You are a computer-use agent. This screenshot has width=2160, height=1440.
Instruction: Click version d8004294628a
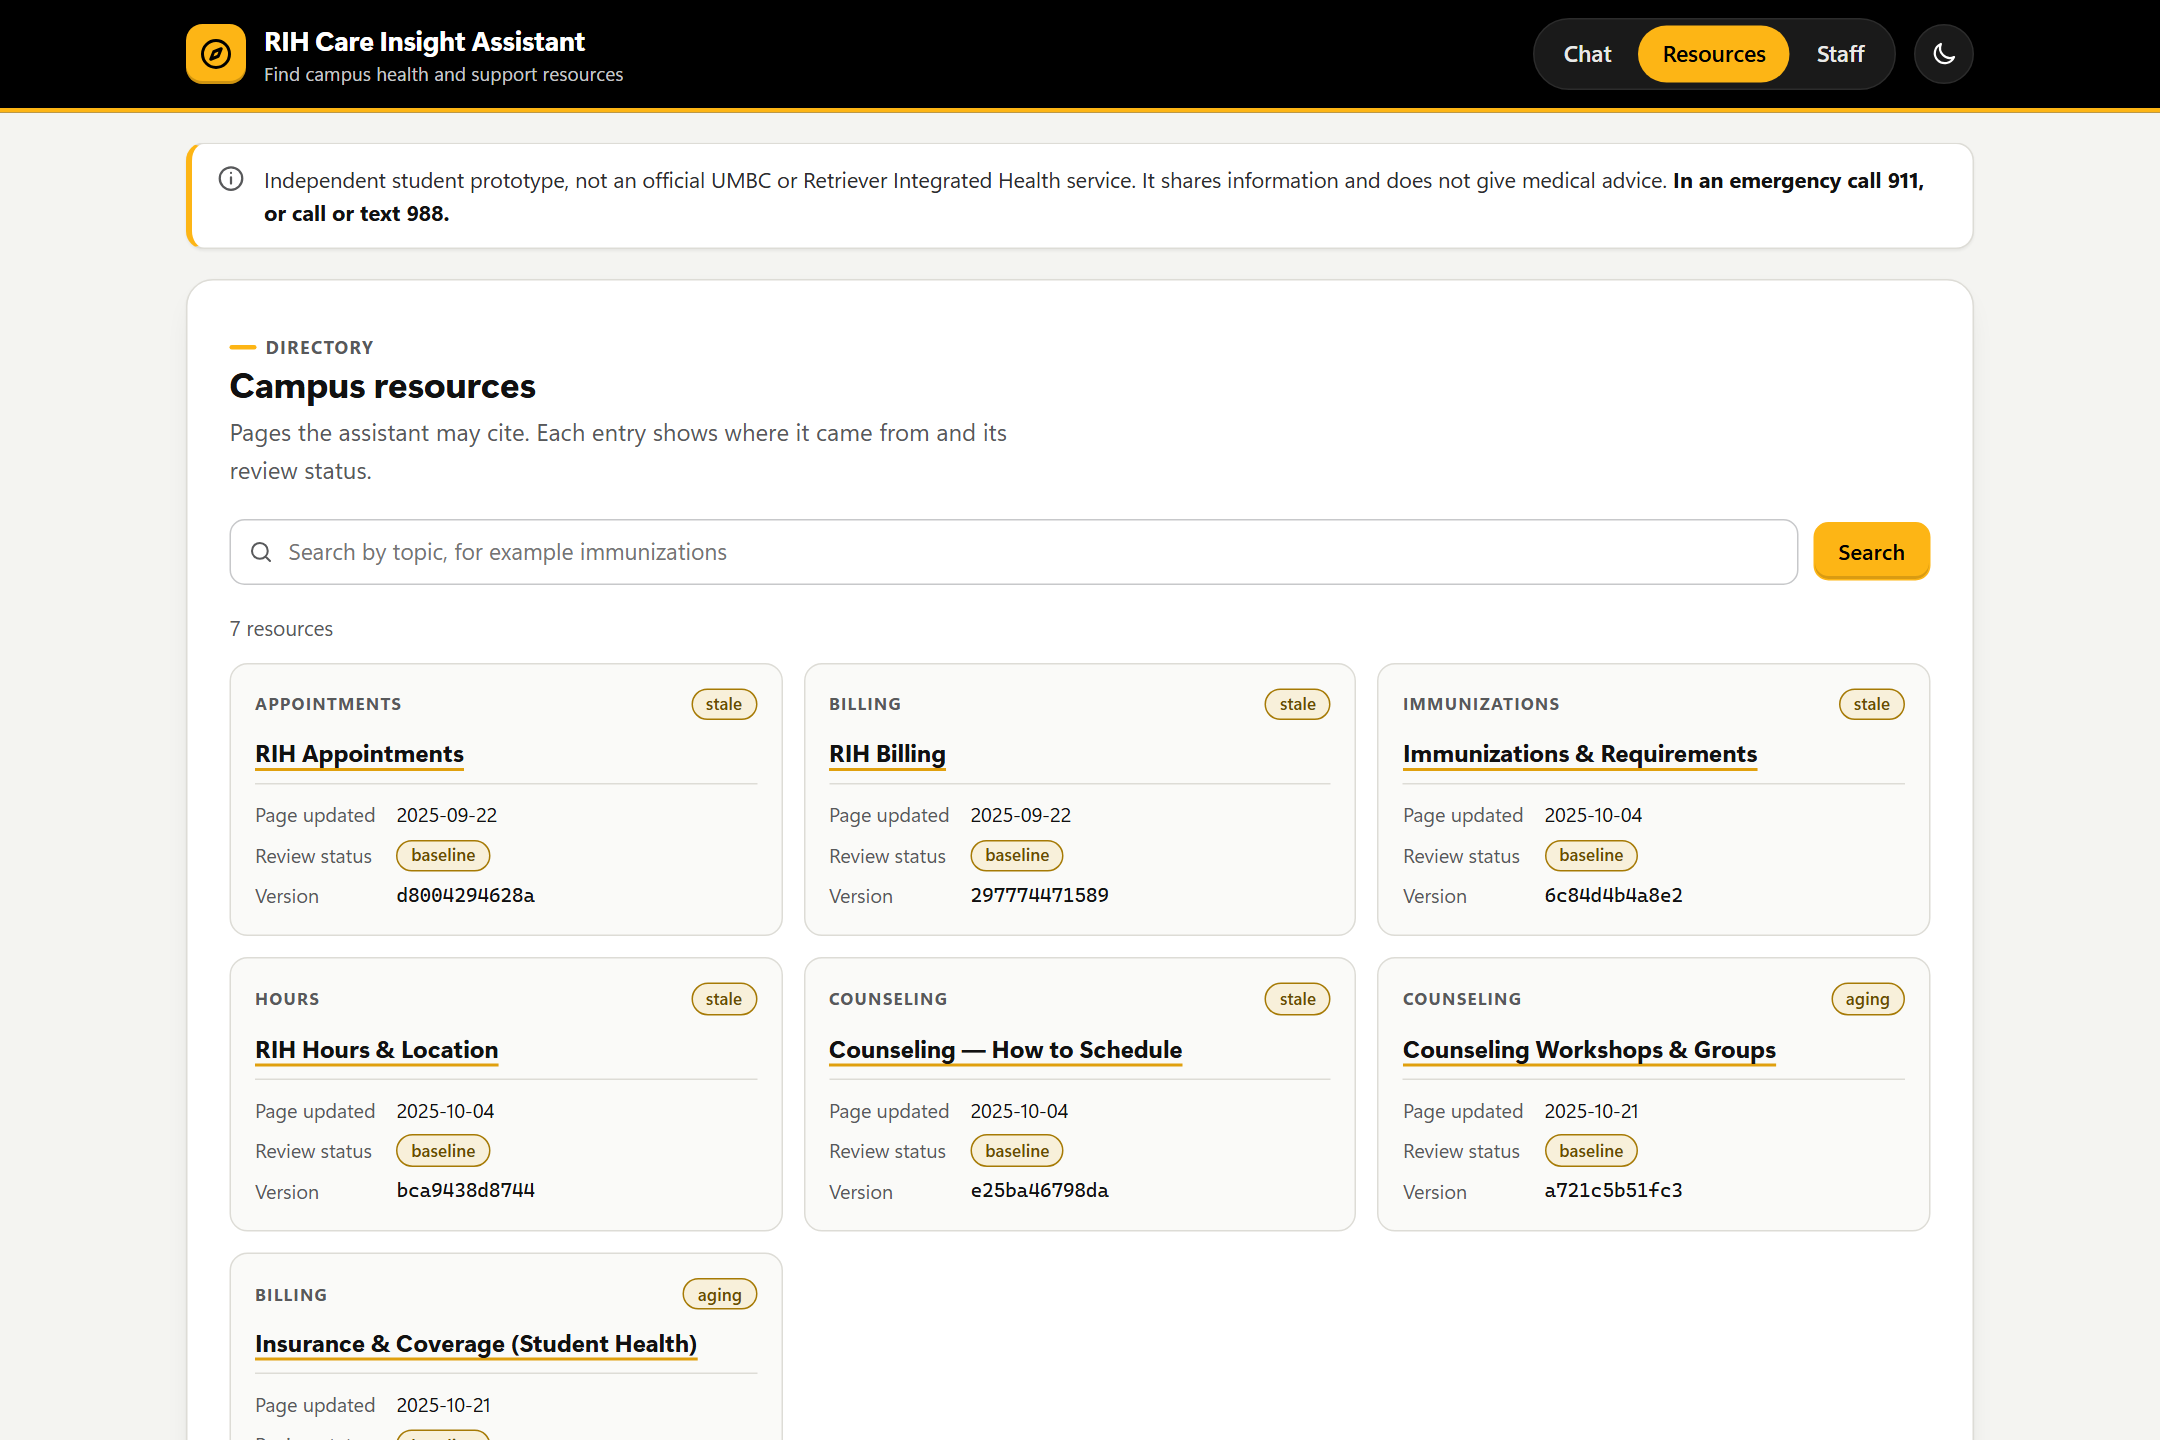click(x=466, y=895)
